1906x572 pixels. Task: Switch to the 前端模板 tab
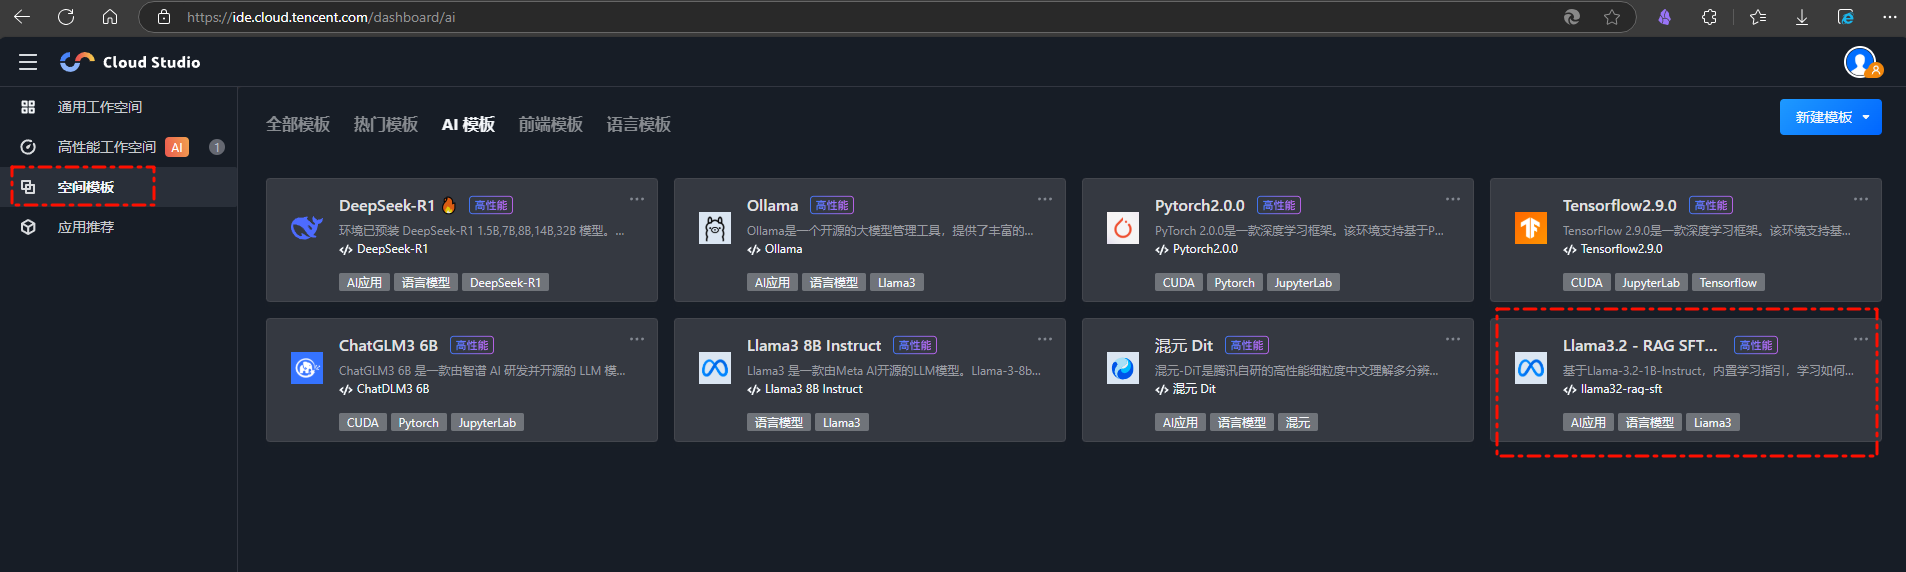coord(551,124)
